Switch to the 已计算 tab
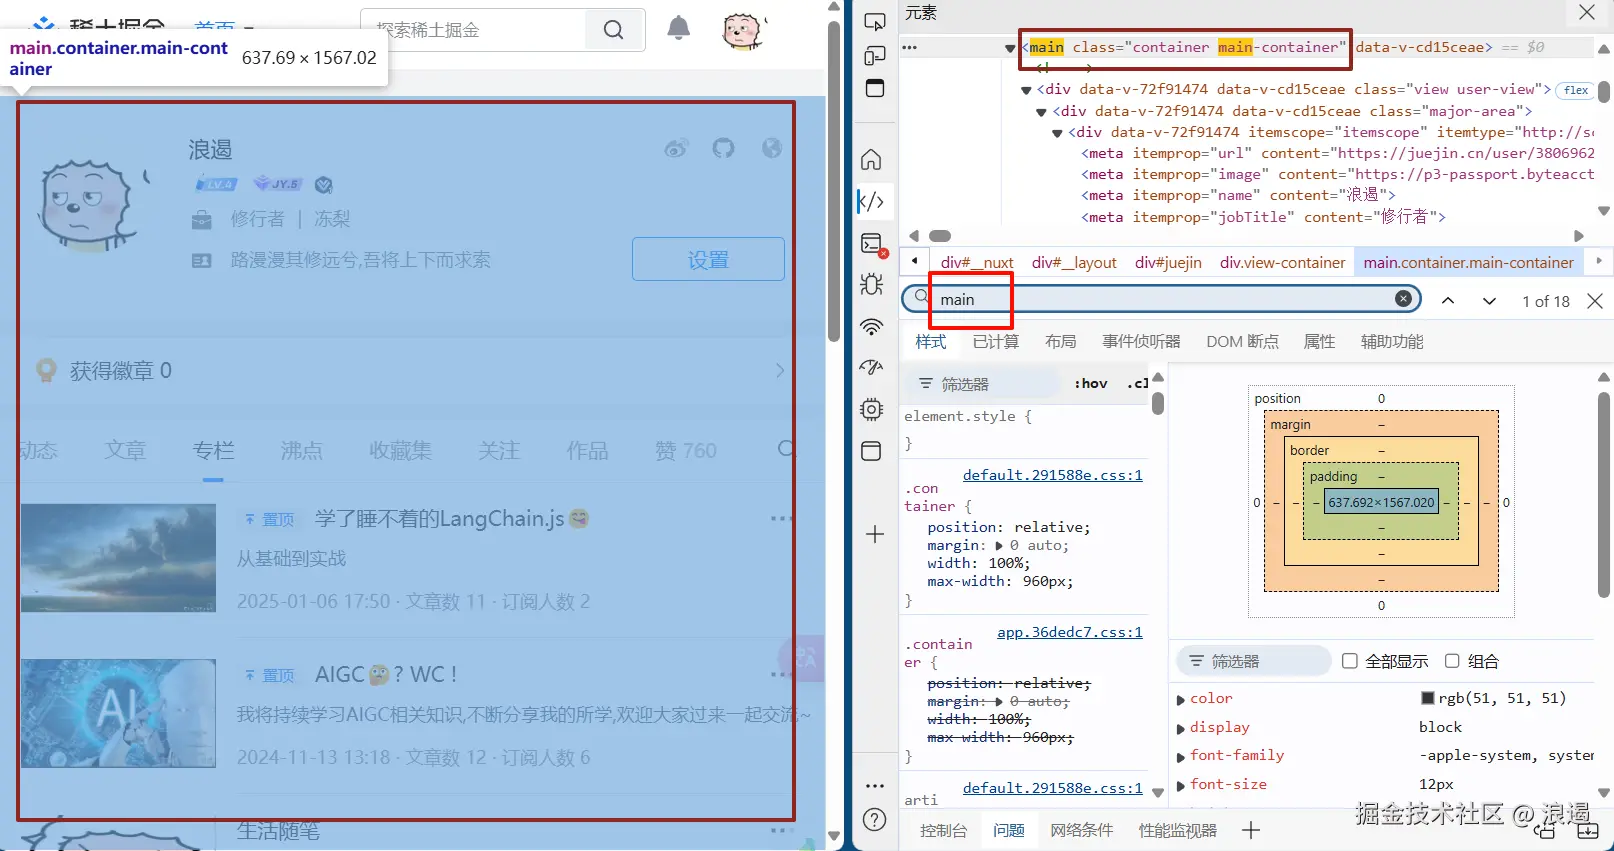 pos(996,342)
